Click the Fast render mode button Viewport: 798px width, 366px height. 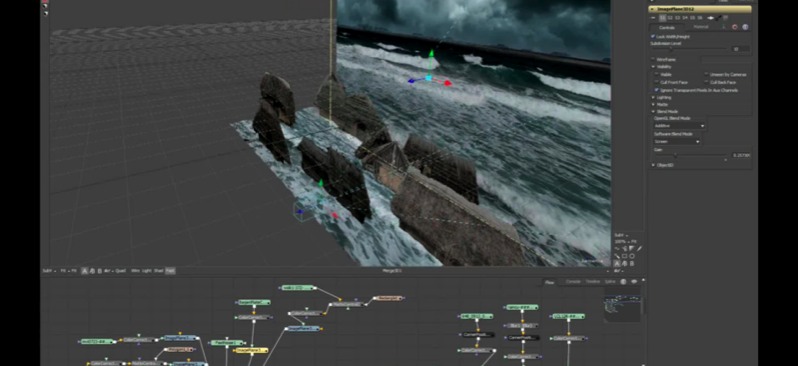coord(170,271)
